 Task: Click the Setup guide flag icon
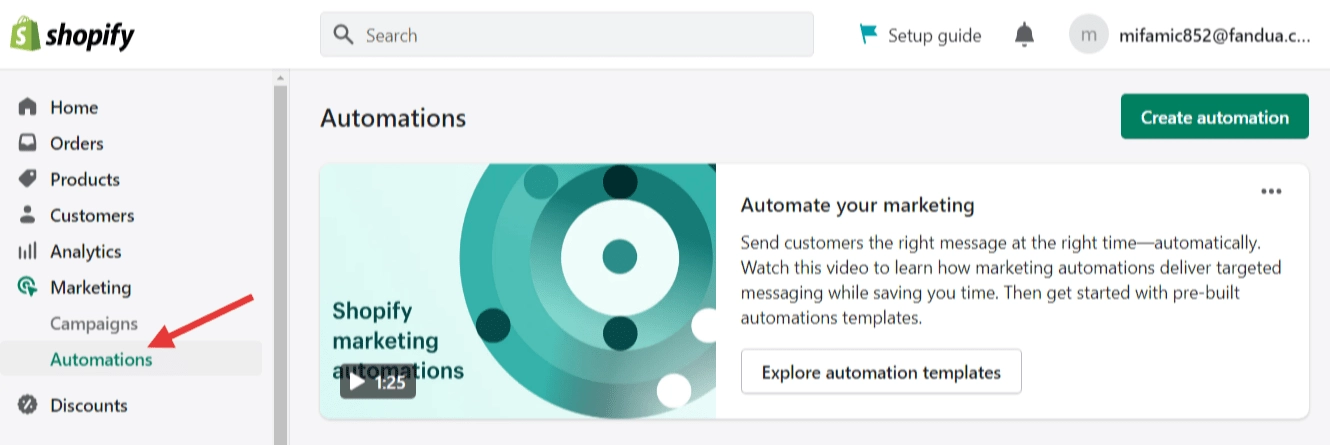(868, 35)
